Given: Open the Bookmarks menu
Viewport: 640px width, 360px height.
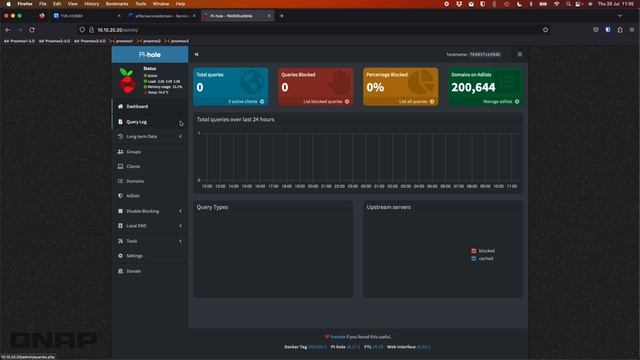Looking at the screenshot, I should point(117,4).
